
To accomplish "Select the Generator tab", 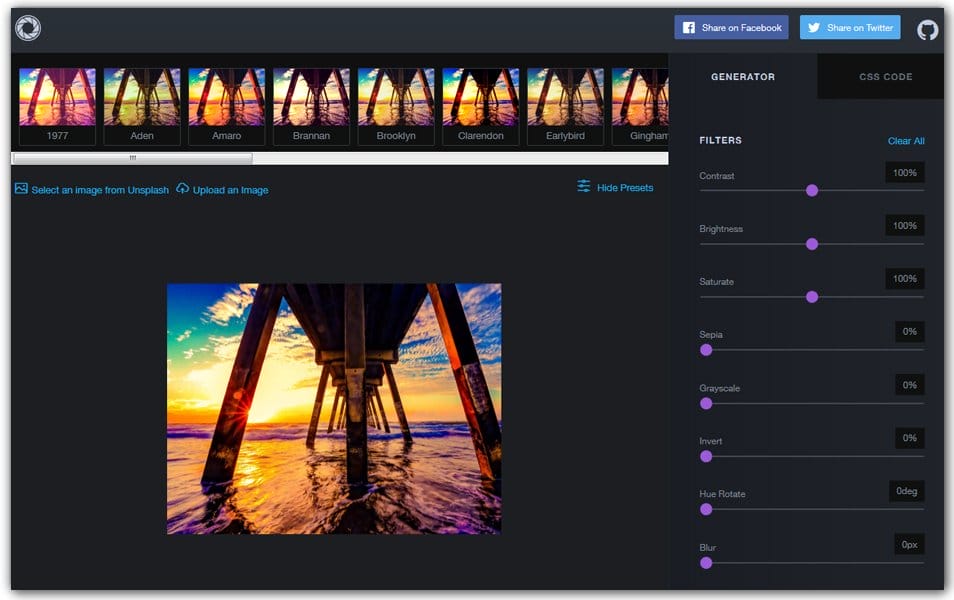I will (x=744, y=76).
